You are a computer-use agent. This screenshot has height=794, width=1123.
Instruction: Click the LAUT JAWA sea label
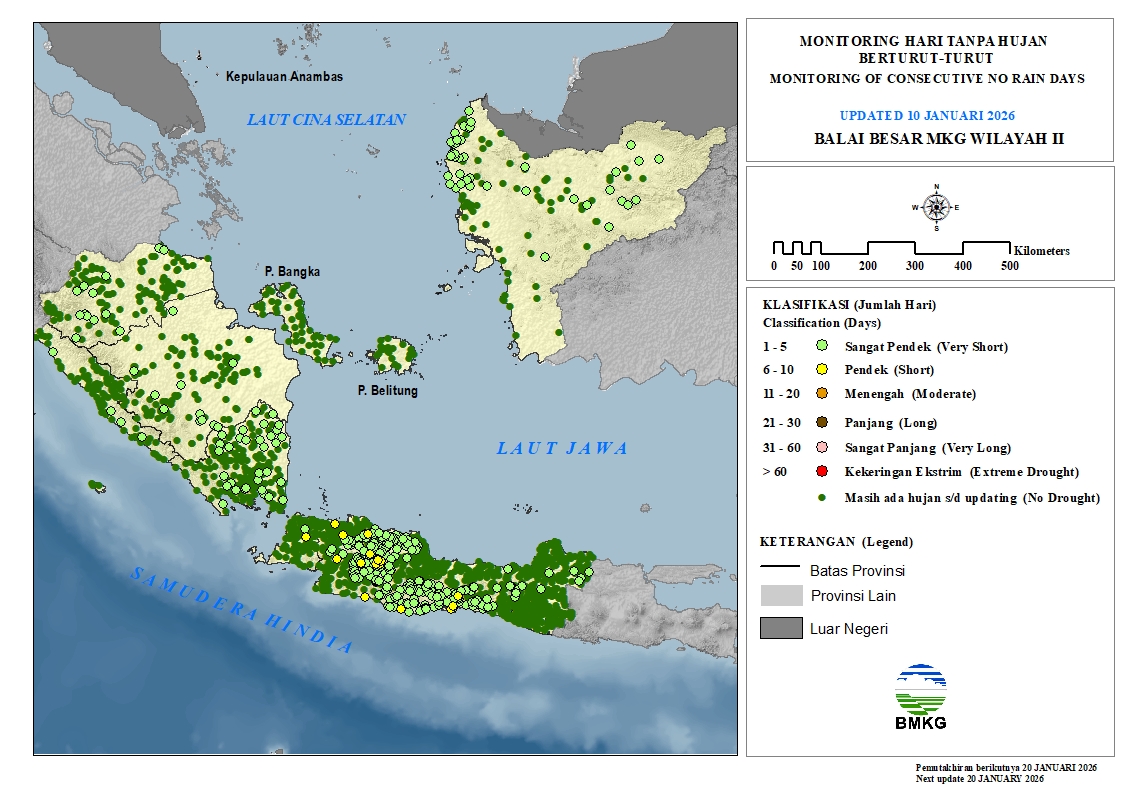point(562,449)
